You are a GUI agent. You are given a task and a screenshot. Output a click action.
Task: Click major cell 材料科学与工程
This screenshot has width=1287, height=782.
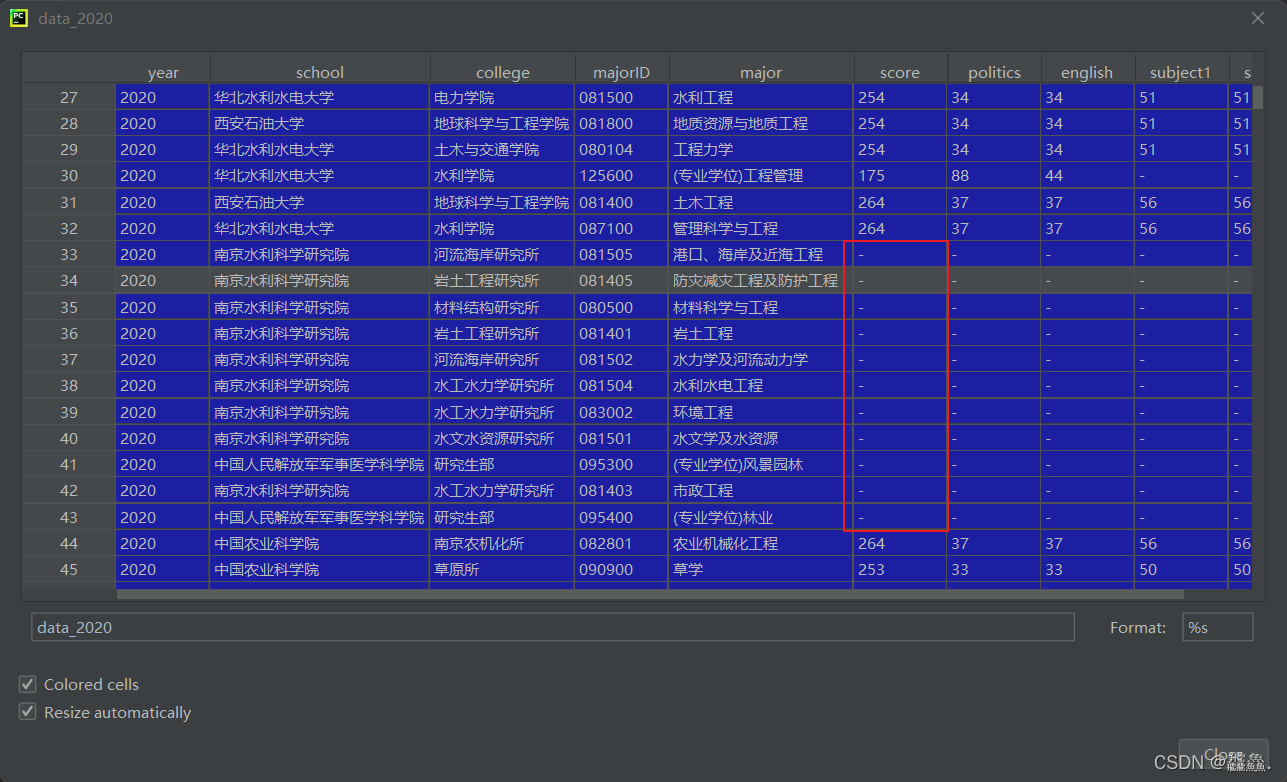pyautogui.click(x=761, y=307)
